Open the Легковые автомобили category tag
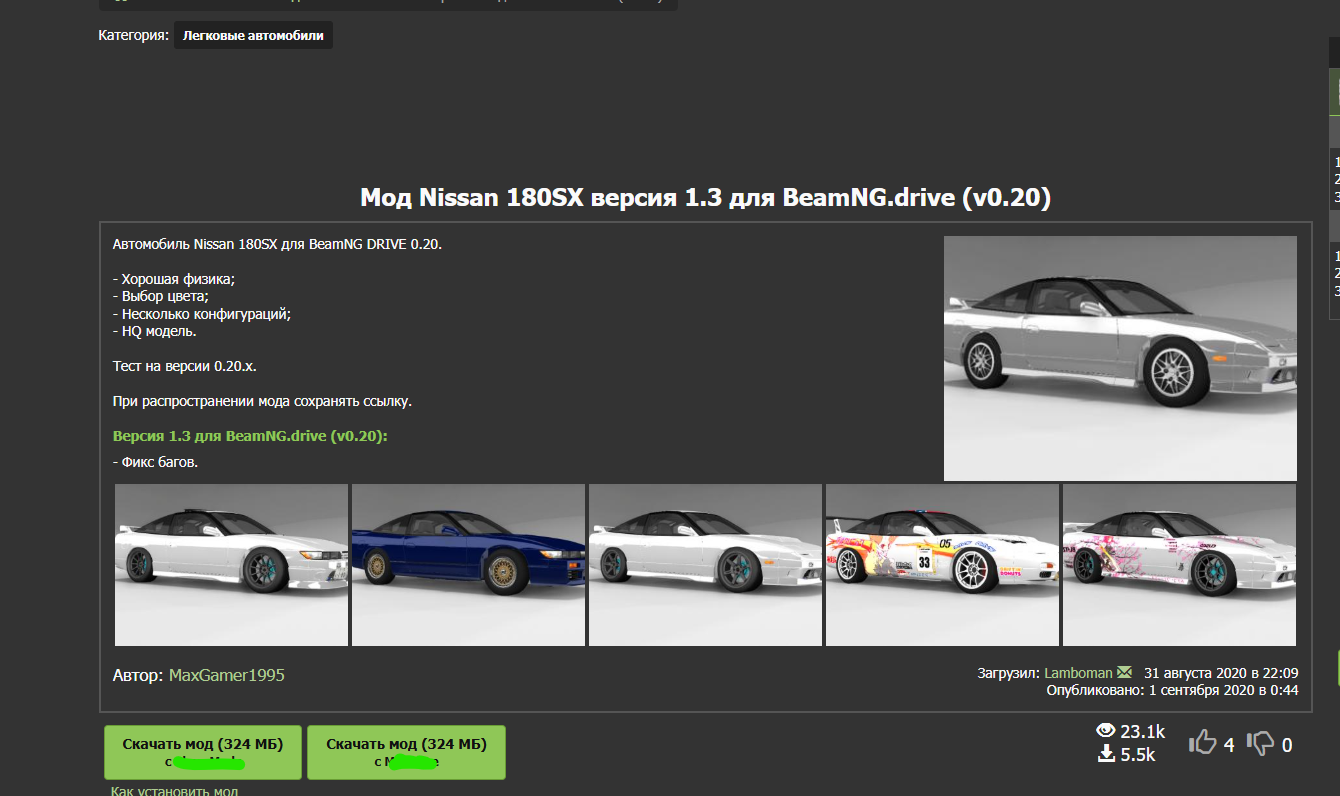The height and width of the screenshot is (796, 1340). pyautogui.click(x=253, y=36)
